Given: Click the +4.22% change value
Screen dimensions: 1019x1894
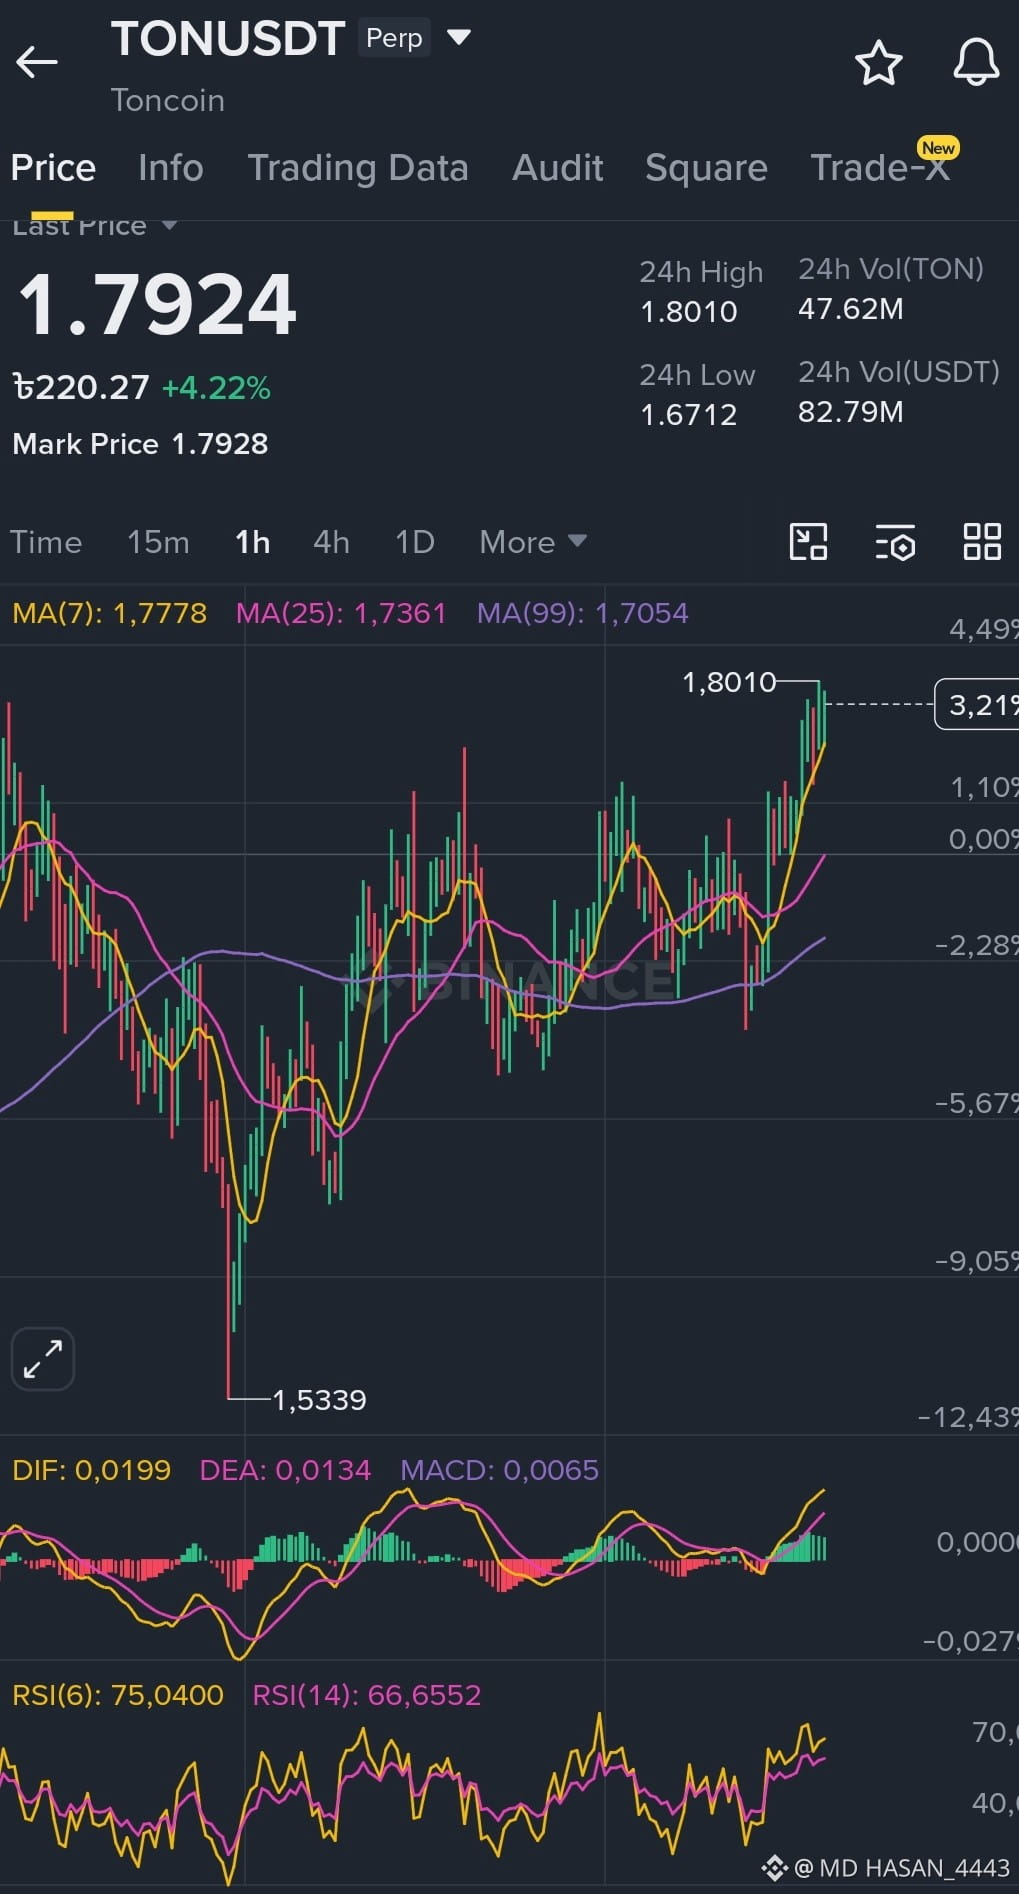Looking at the screenshot, I should click(x=216, y=388).
